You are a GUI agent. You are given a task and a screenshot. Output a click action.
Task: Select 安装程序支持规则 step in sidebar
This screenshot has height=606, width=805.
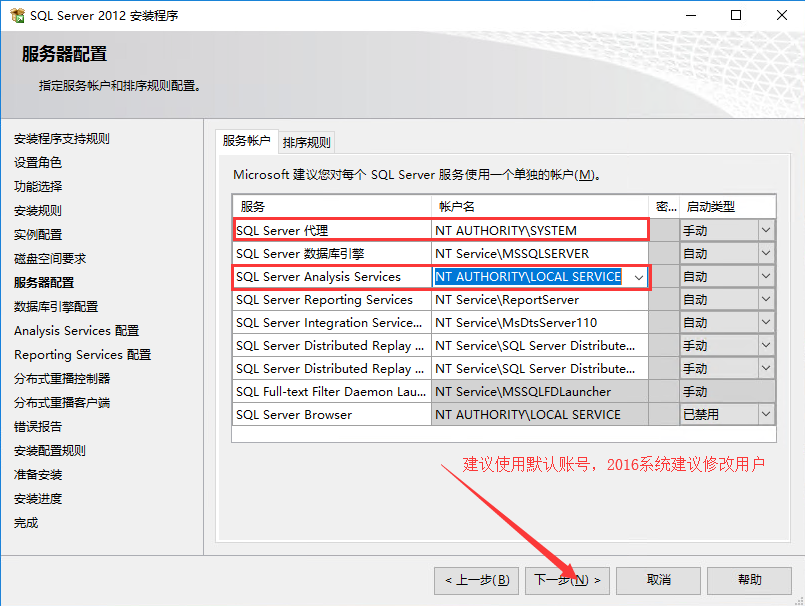point(62,139)
